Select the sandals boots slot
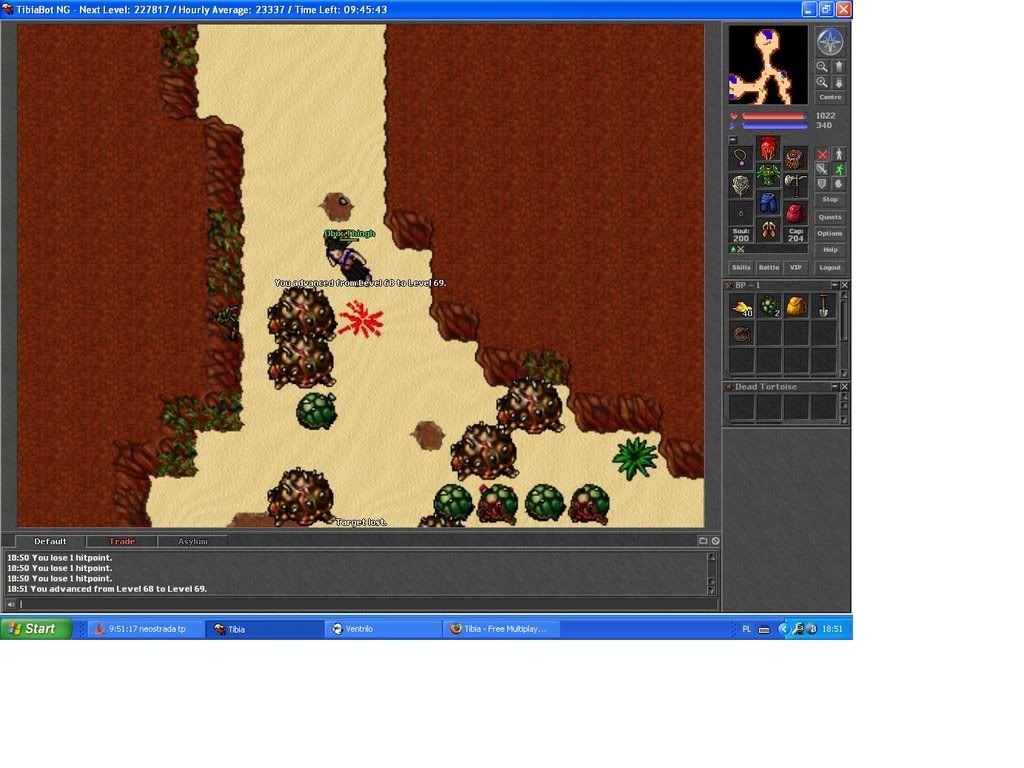 pos(768,231)
